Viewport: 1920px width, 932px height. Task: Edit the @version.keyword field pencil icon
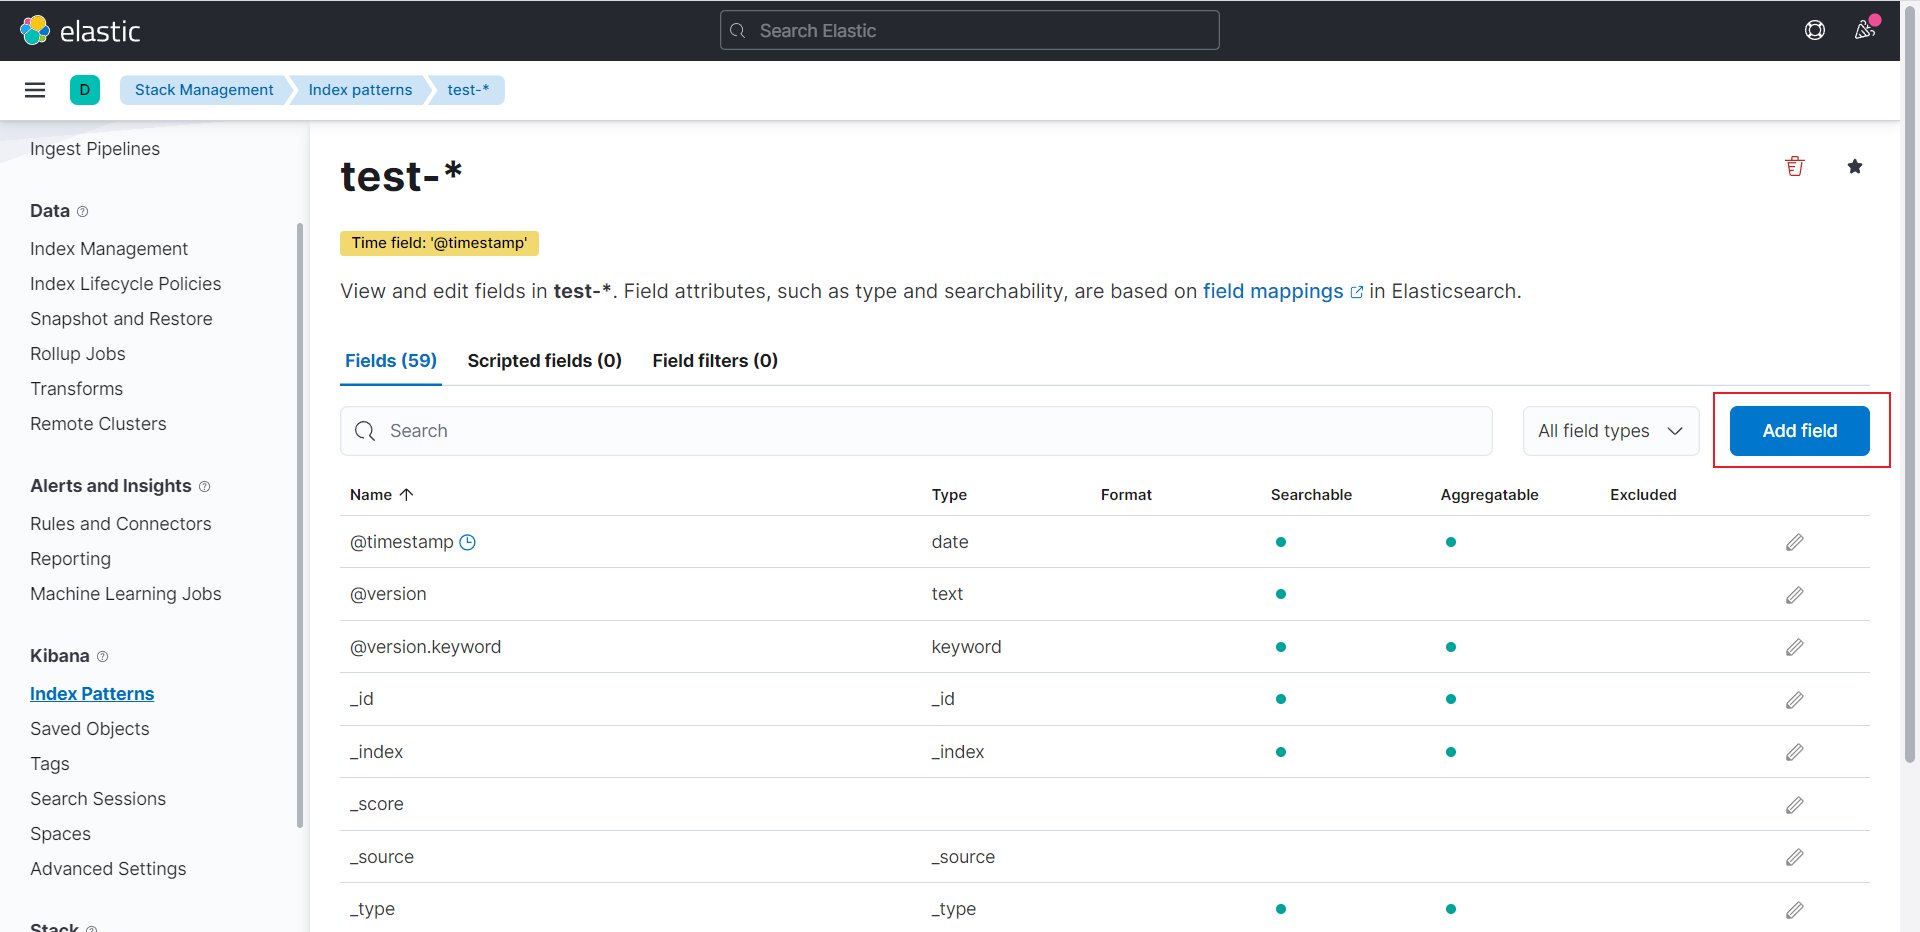click(x=1795, y=647)
